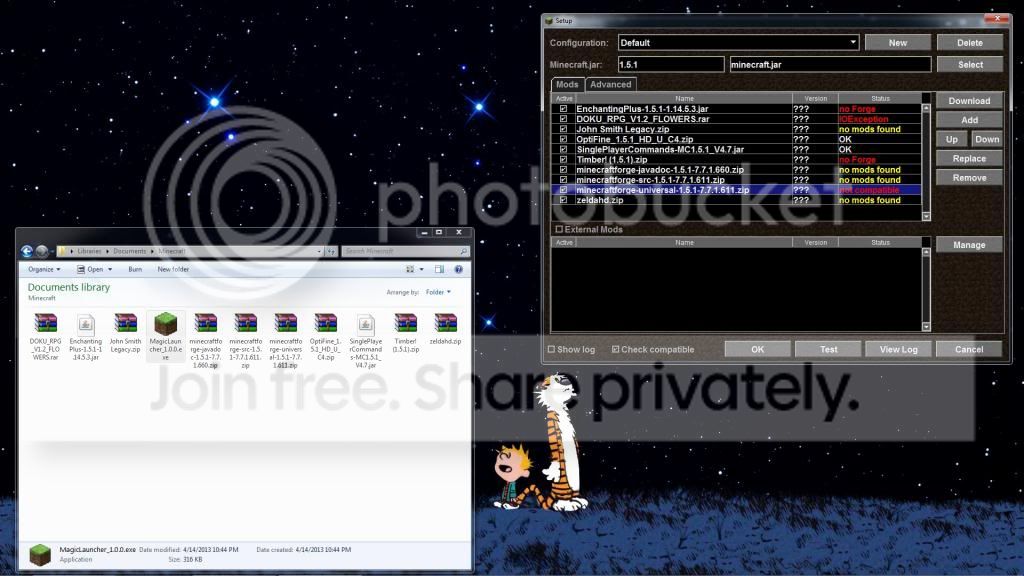This screenshot has height=576, width=1024.
Task: Switch to the Advanced tab
Action: (x=610, y=85)
